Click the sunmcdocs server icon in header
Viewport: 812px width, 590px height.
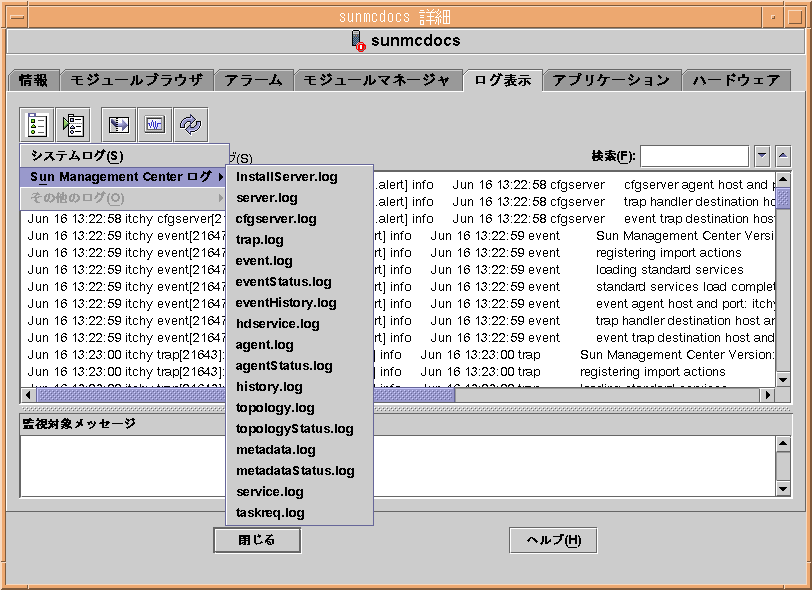coord(358,41)
